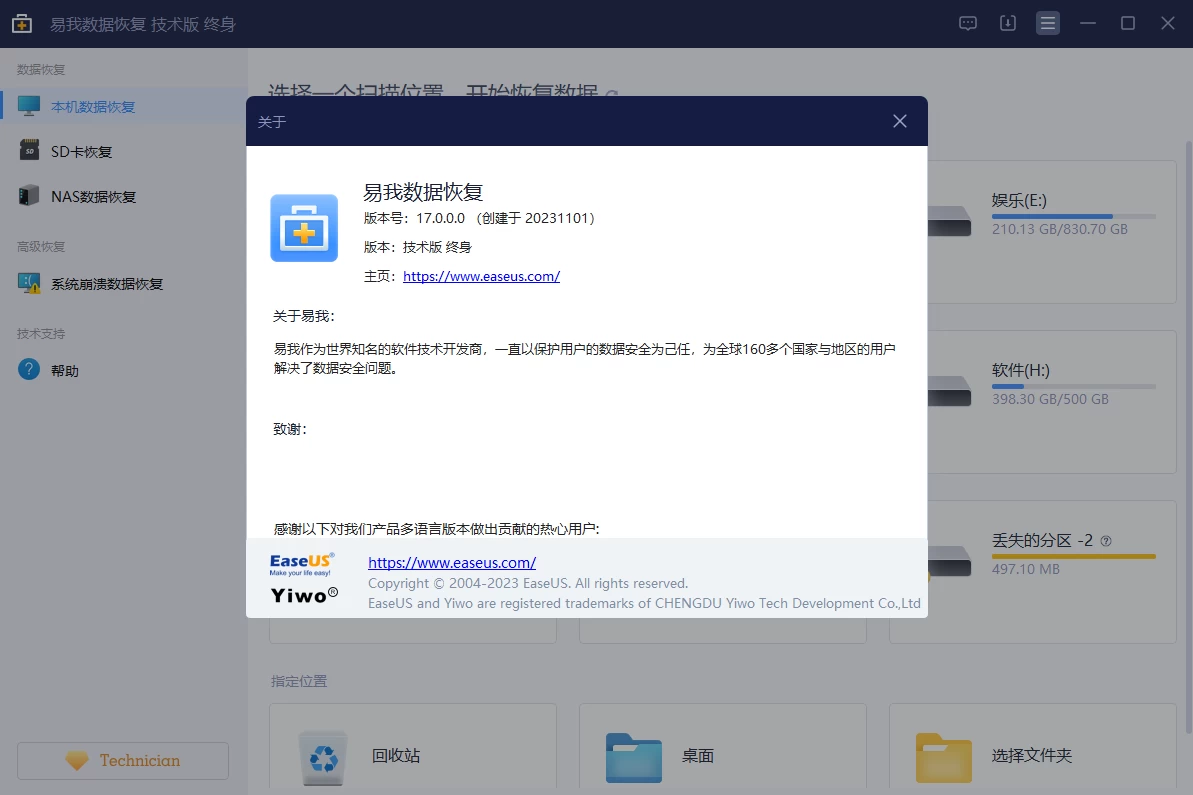Click the app logo in title bar

coord(22,24)
